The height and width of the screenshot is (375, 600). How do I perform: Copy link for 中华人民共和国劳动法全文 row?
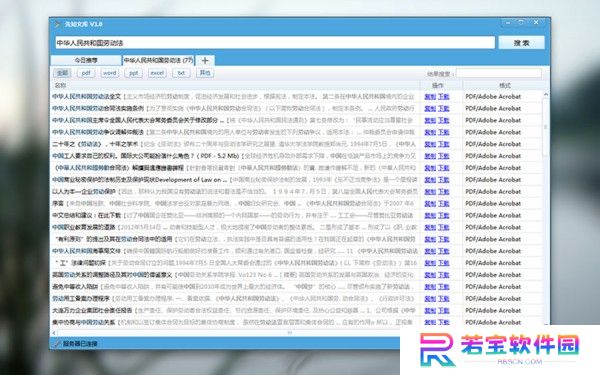[430, 97]
